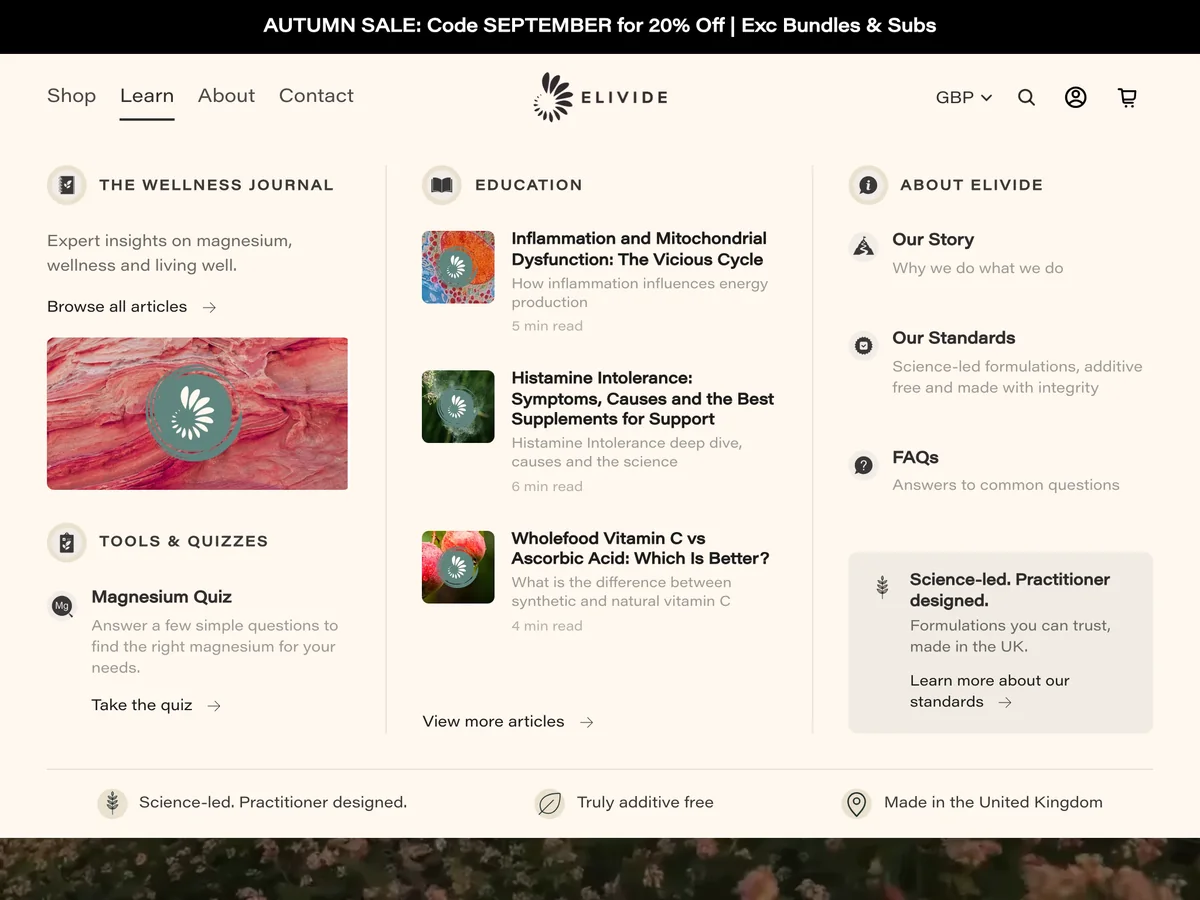The image size is (1200, 900).
Task: Select the Learn menu item
Action: 147,96
